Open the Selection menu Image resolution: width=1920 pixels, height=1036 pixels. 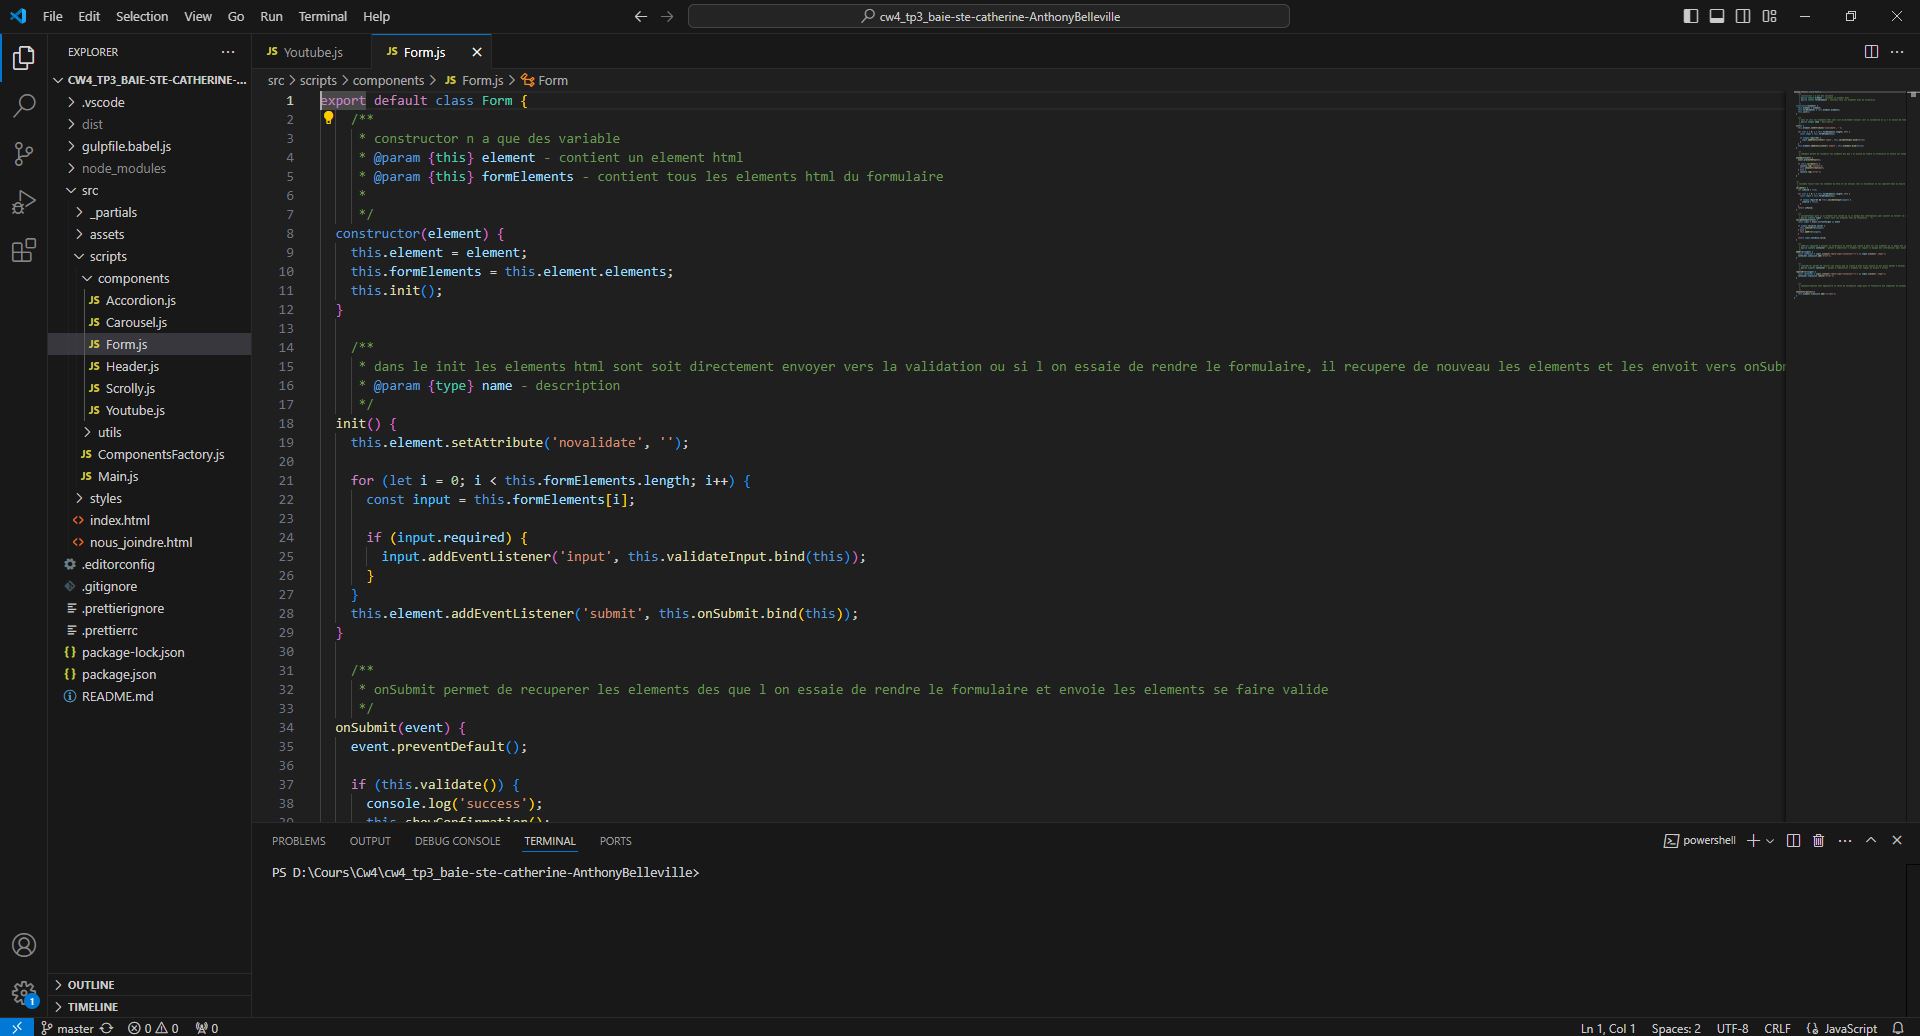point(142,16)
